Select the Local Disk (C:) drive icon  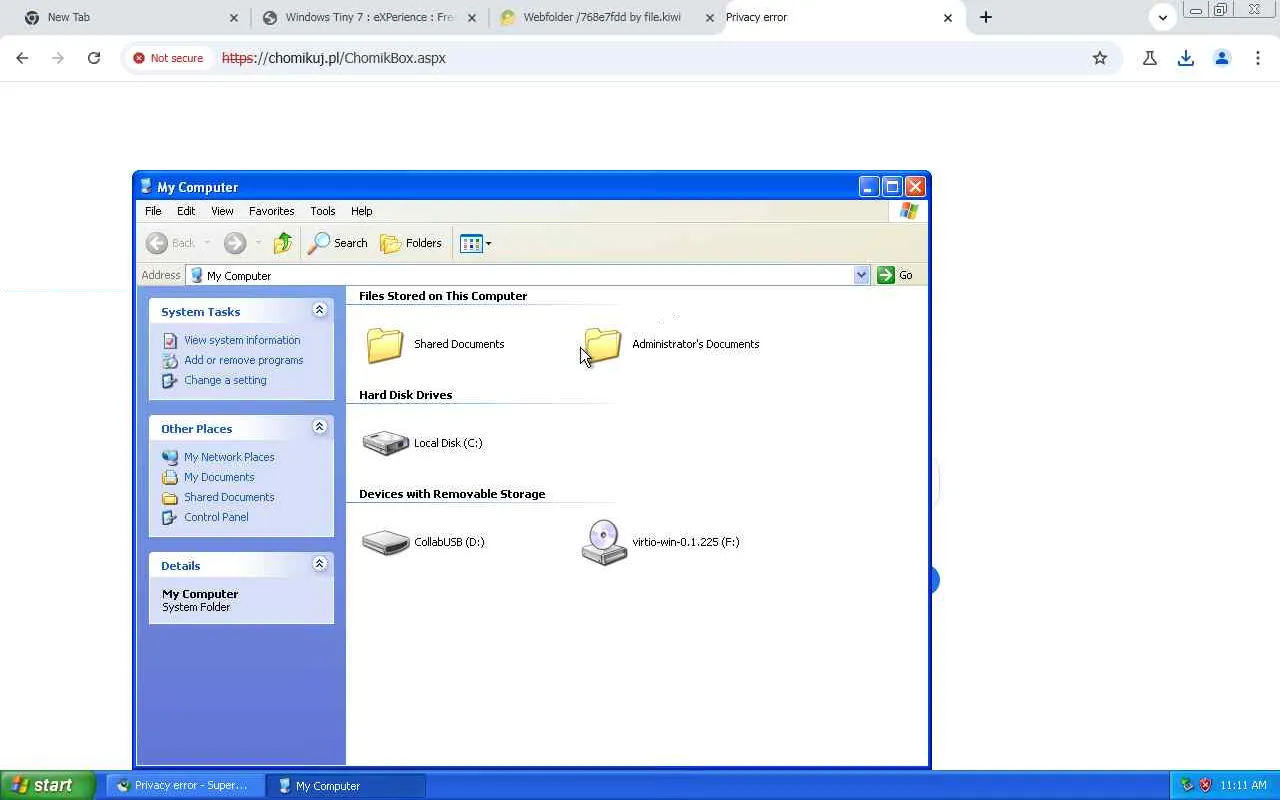coord(385,443)
